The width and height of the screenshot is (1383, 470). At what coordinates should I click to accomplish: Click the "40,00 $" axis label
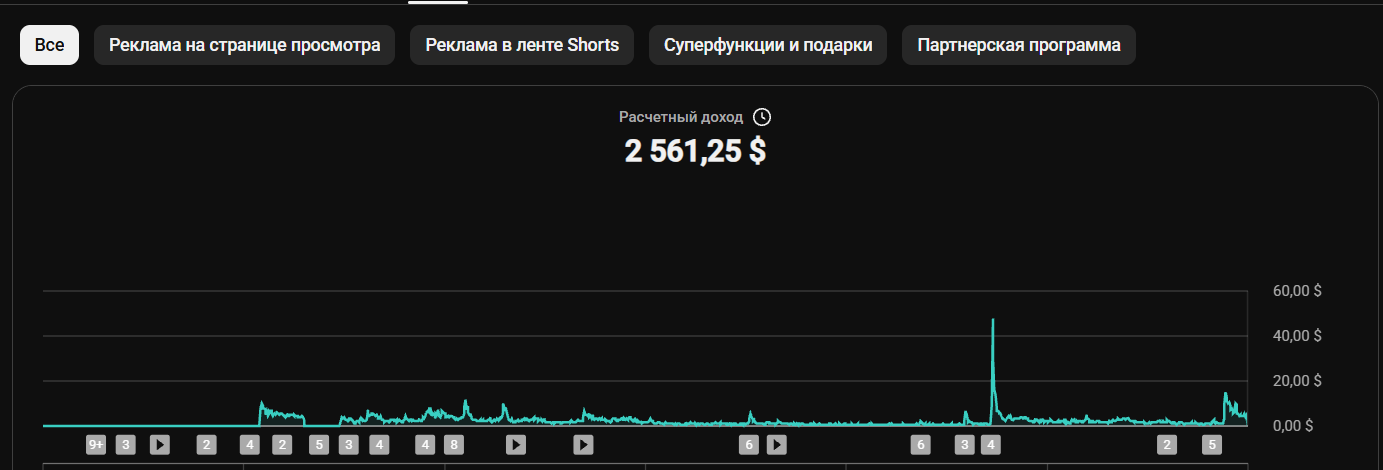coord(1298,335)
